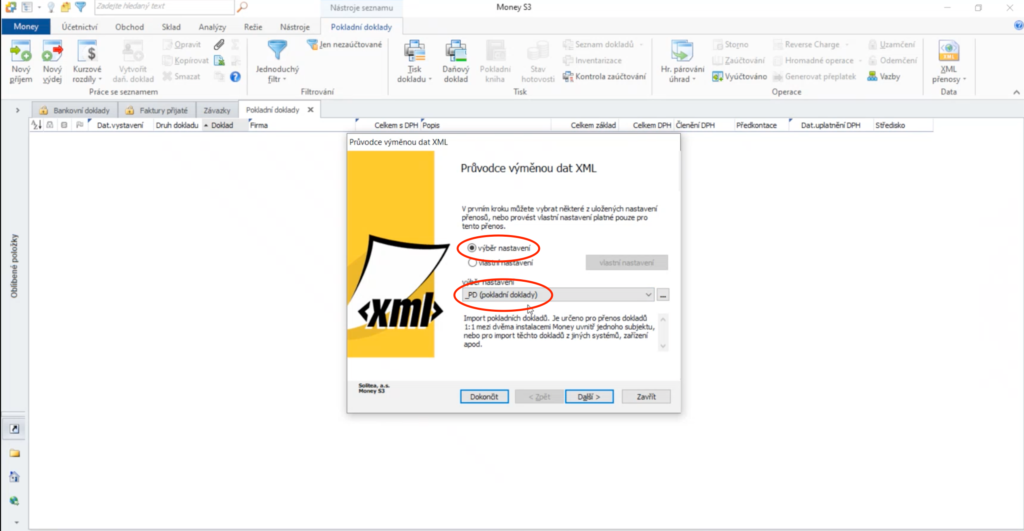This screenshot has height=531, width=1024.
Task: Click the description scrollbar down arrow
Action: click(663, 346)
